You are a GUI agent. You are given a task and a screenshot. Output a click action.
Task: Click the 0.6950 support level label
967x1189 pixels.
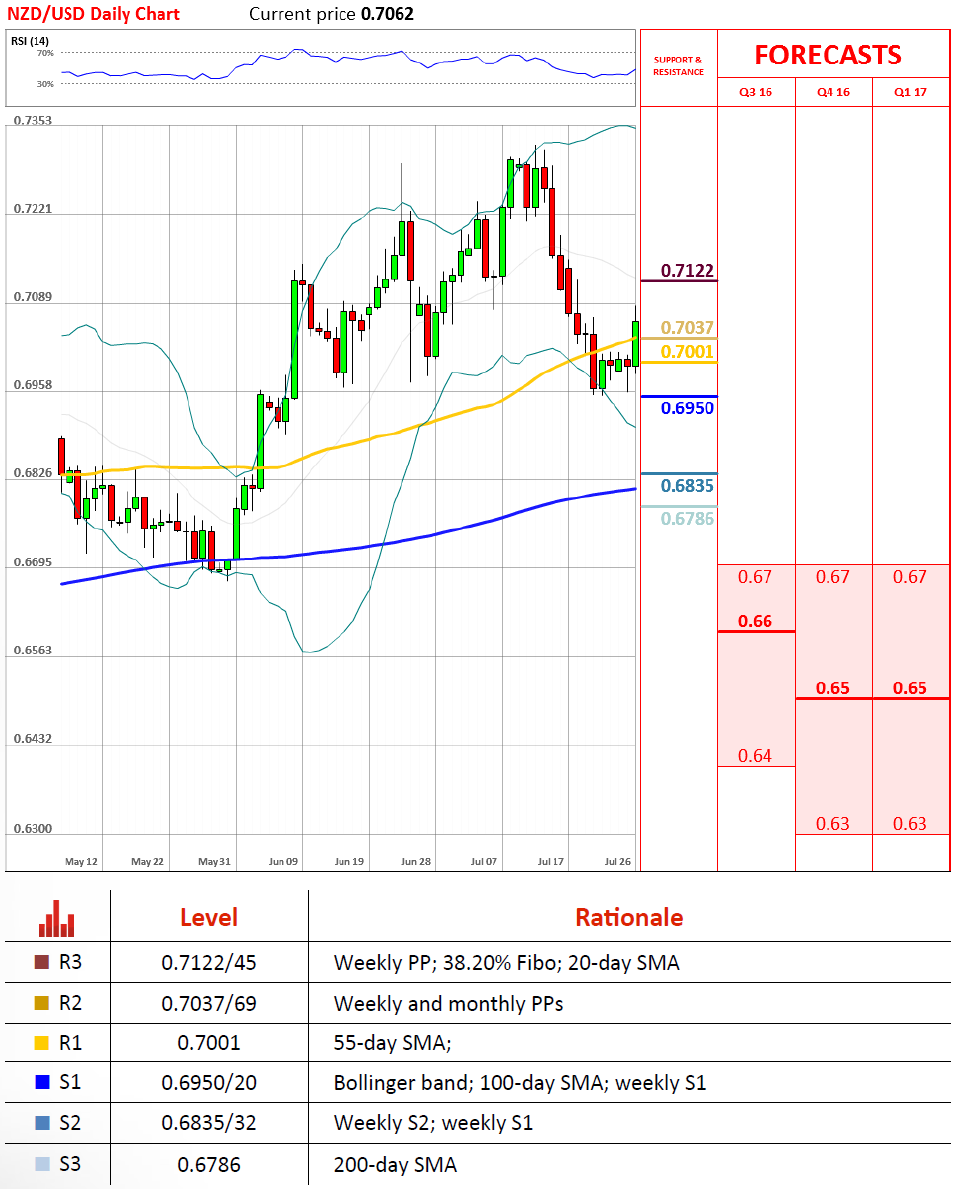coord(686,408)
